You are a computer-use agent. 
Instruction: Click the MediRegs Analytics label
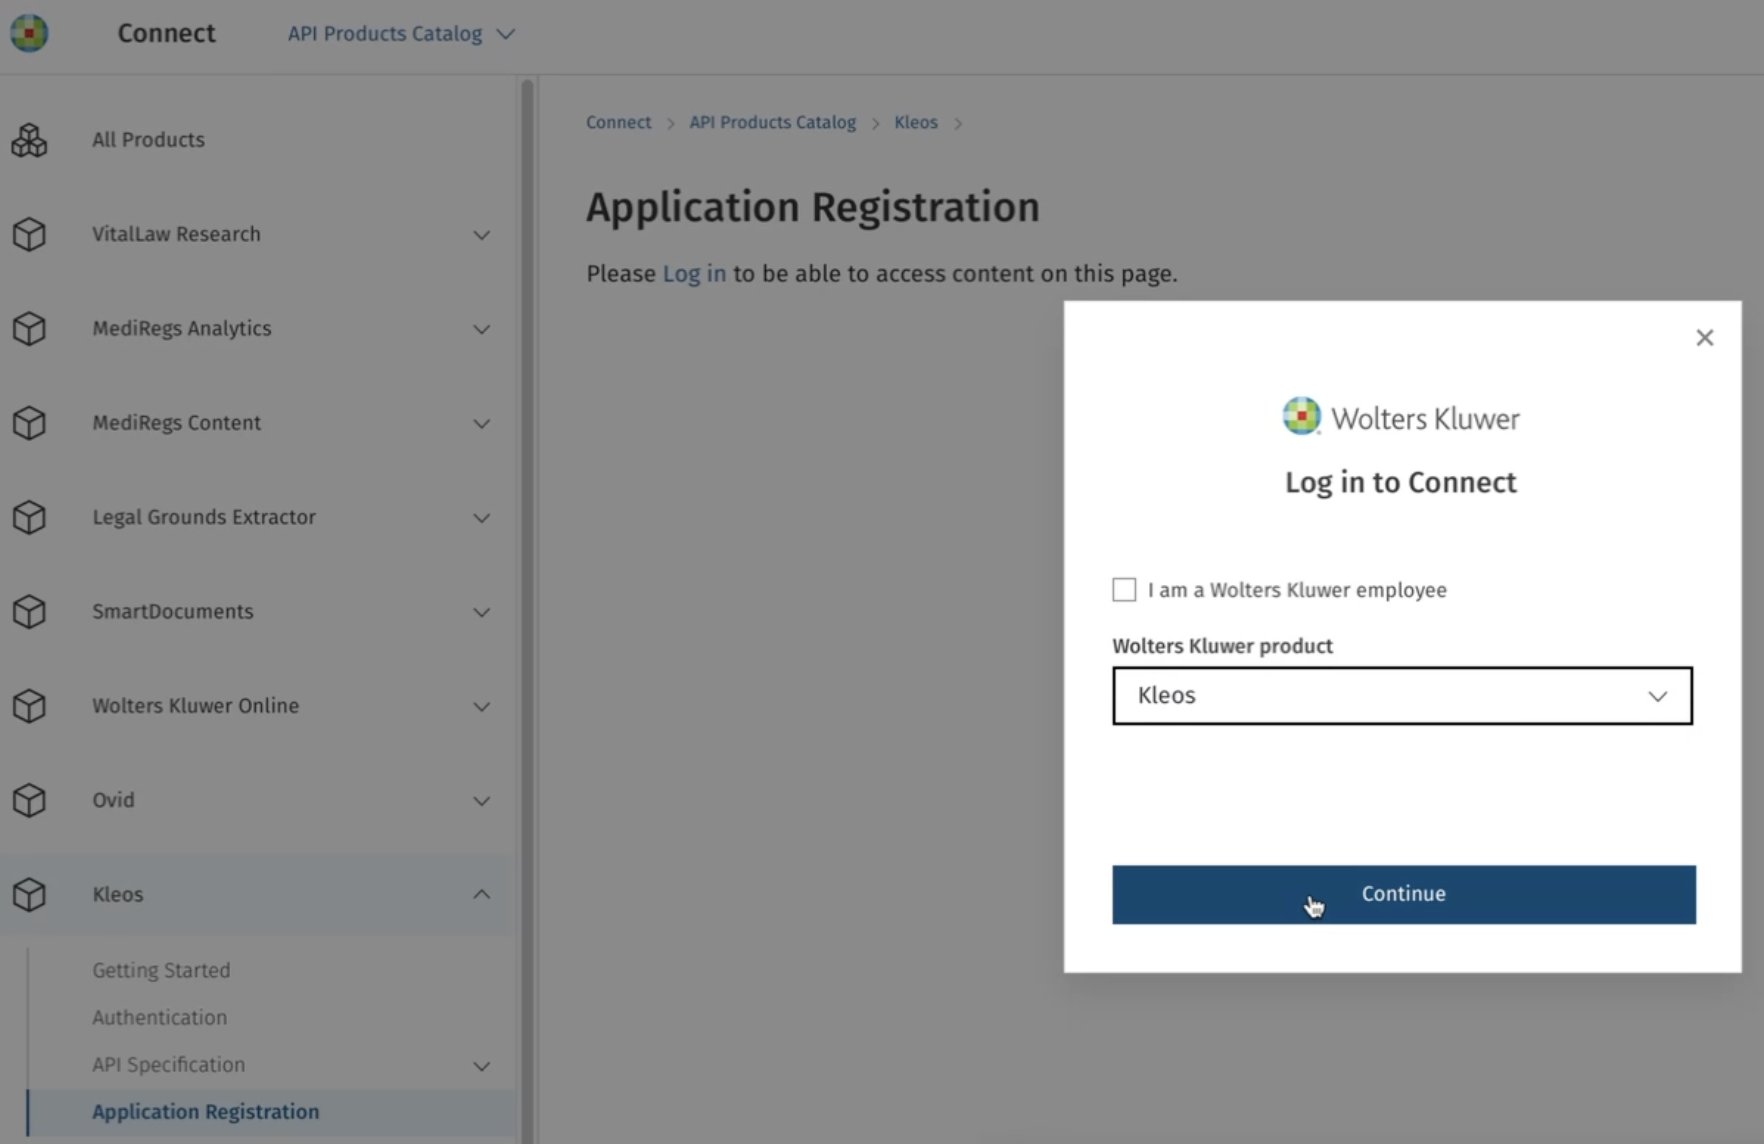point(182,328)
